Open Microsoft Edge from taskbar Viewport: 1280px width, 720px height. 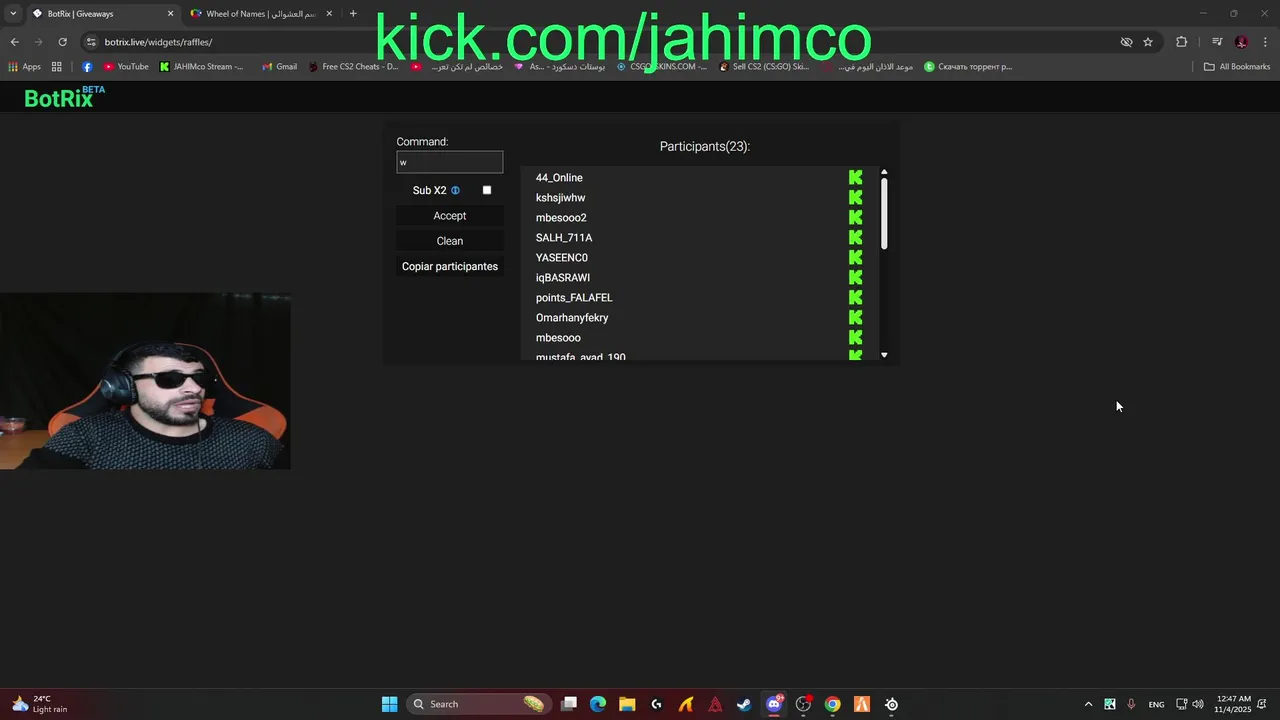coord(598,704)
